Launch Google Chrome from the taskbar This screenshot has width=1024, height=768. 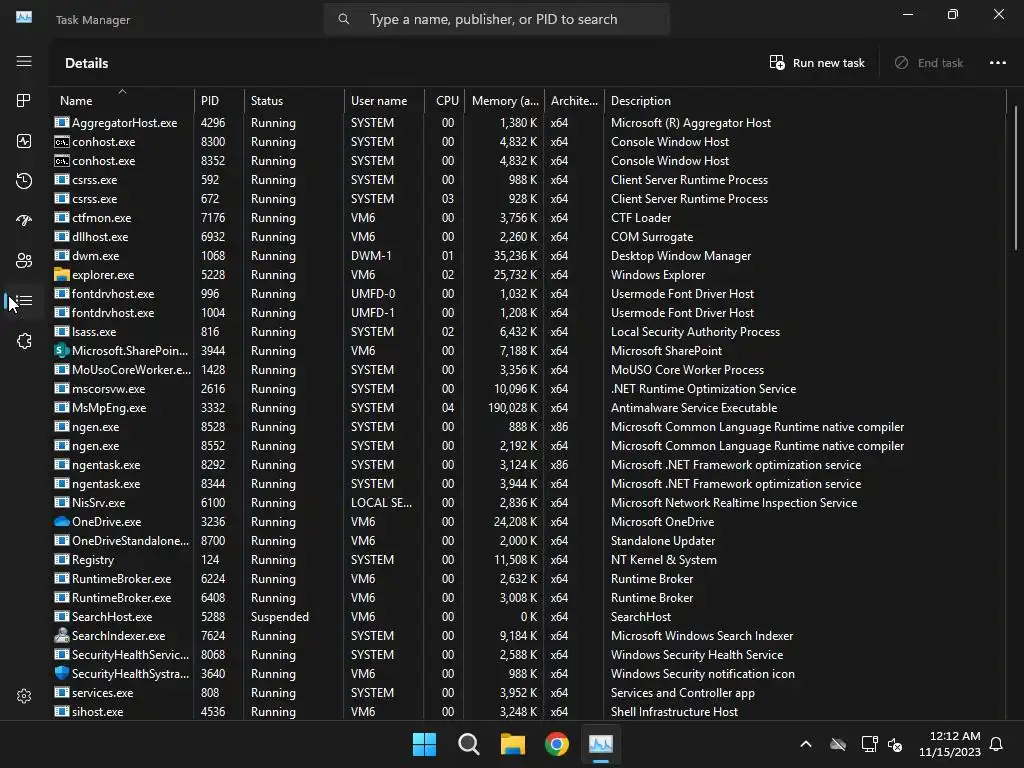point(556,744)
